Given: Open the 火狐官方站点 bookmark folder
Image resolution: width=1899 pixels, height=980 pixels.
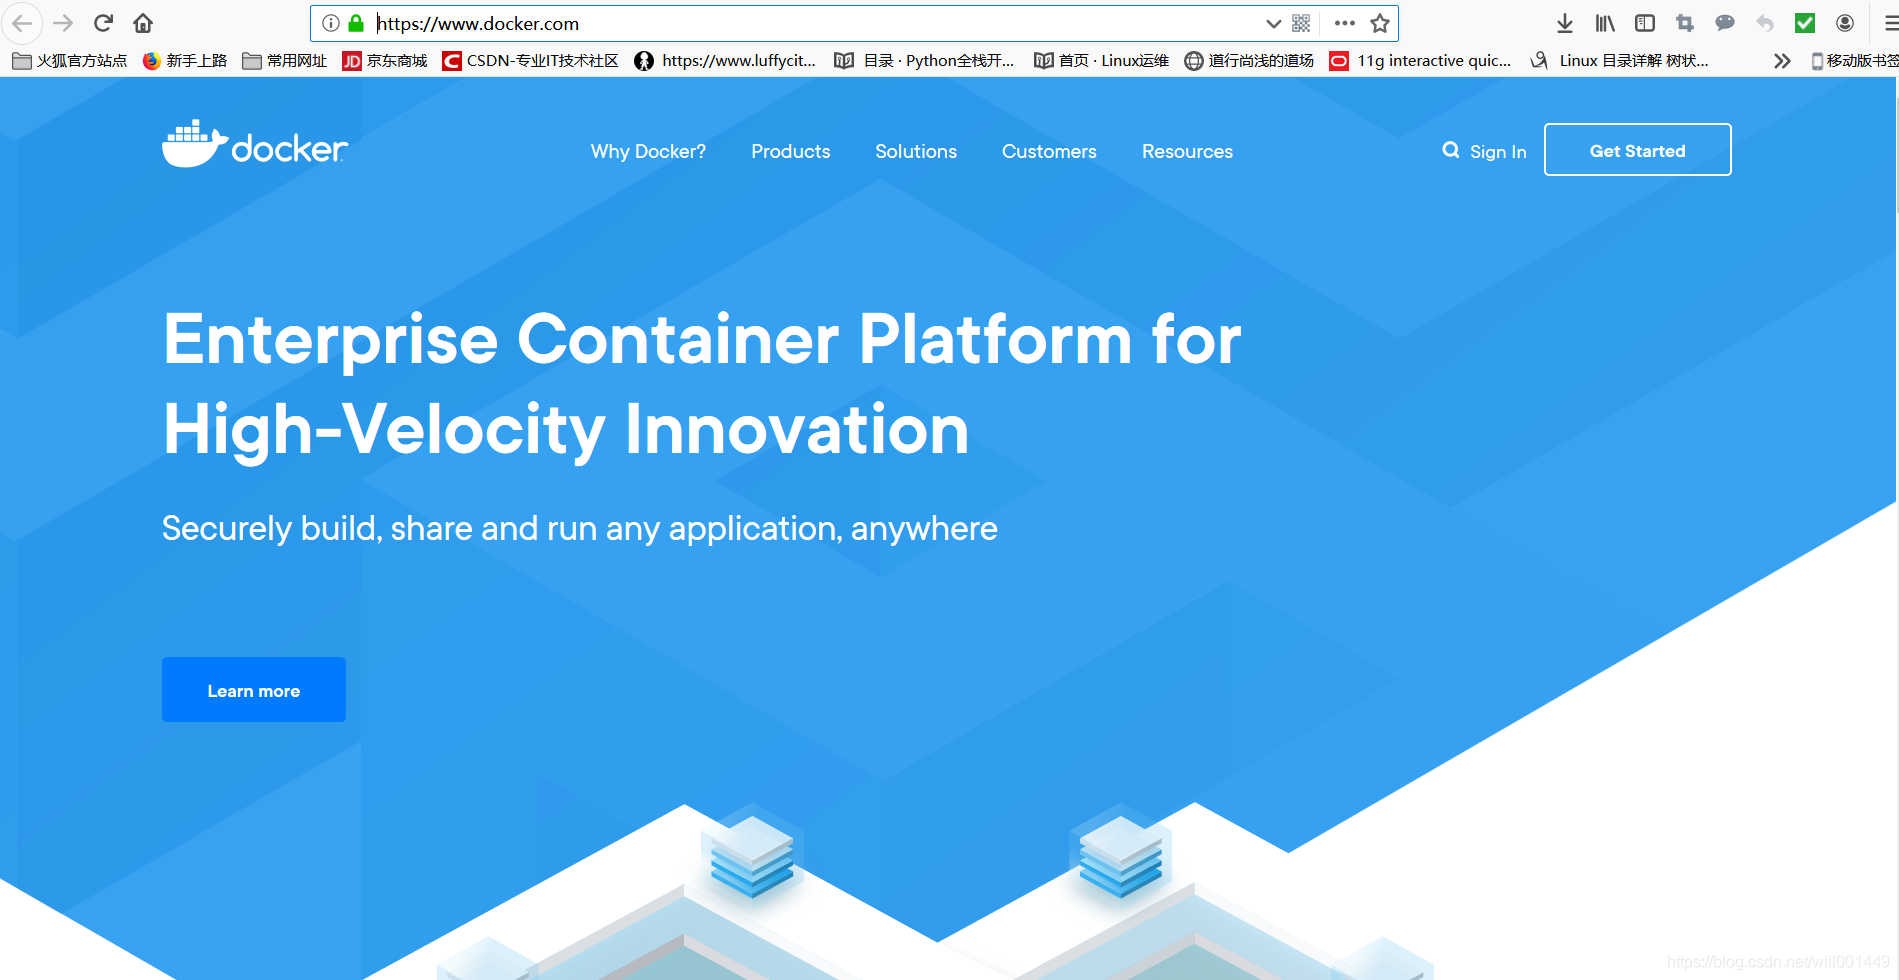Looking at the screenshot, I should 70,61.
